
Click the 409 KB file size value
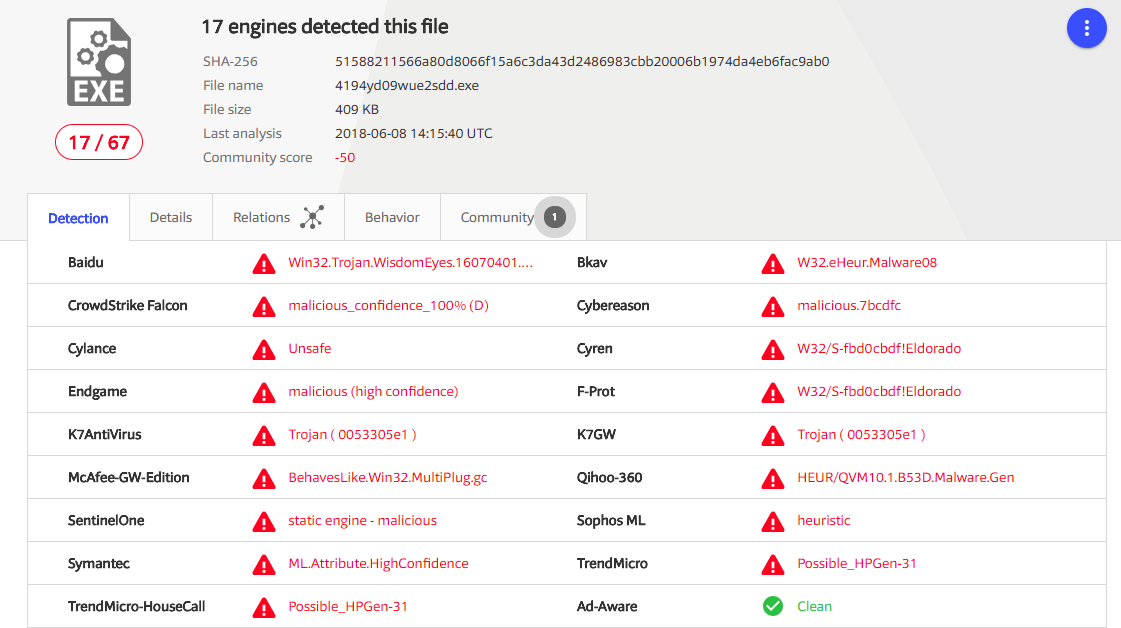(357, 109)
